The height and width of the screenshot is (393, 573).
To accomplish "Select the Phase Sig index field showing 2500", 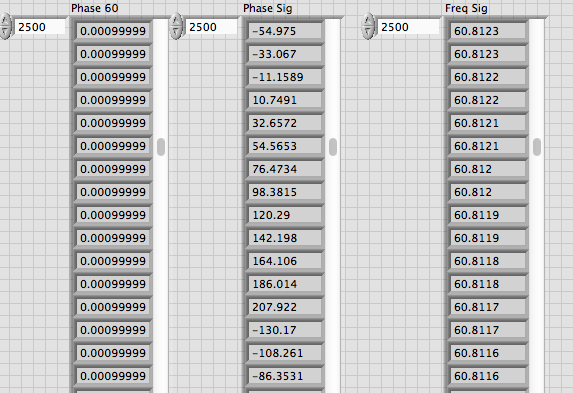I will click(x=211, y=27).
